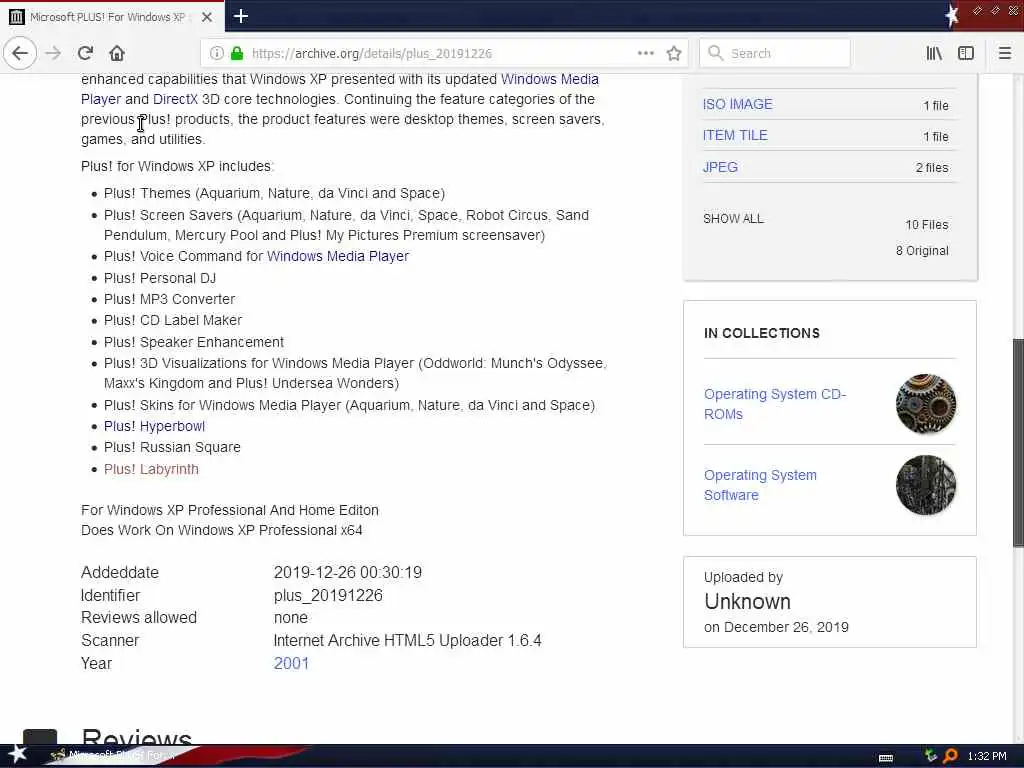This screenshot has width=1024, height=768.
Task: Click the 'Plus! Speaker Enhancement' list item
Action: point(194,342)
